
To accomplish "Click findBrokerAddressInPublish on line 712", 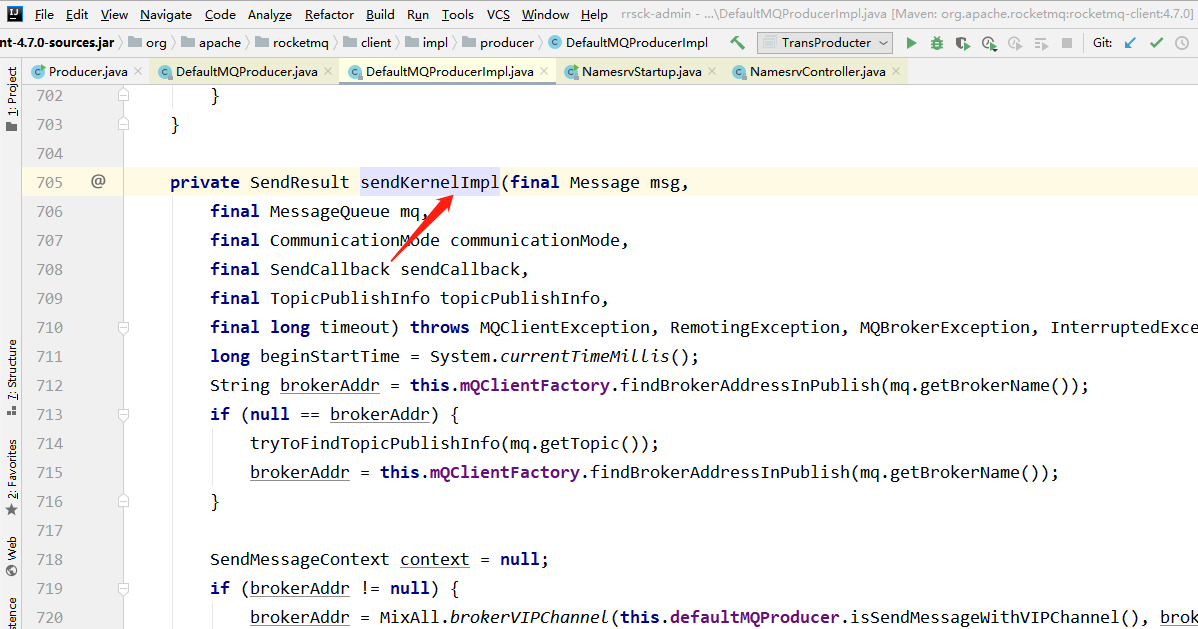I will point(750,385).
